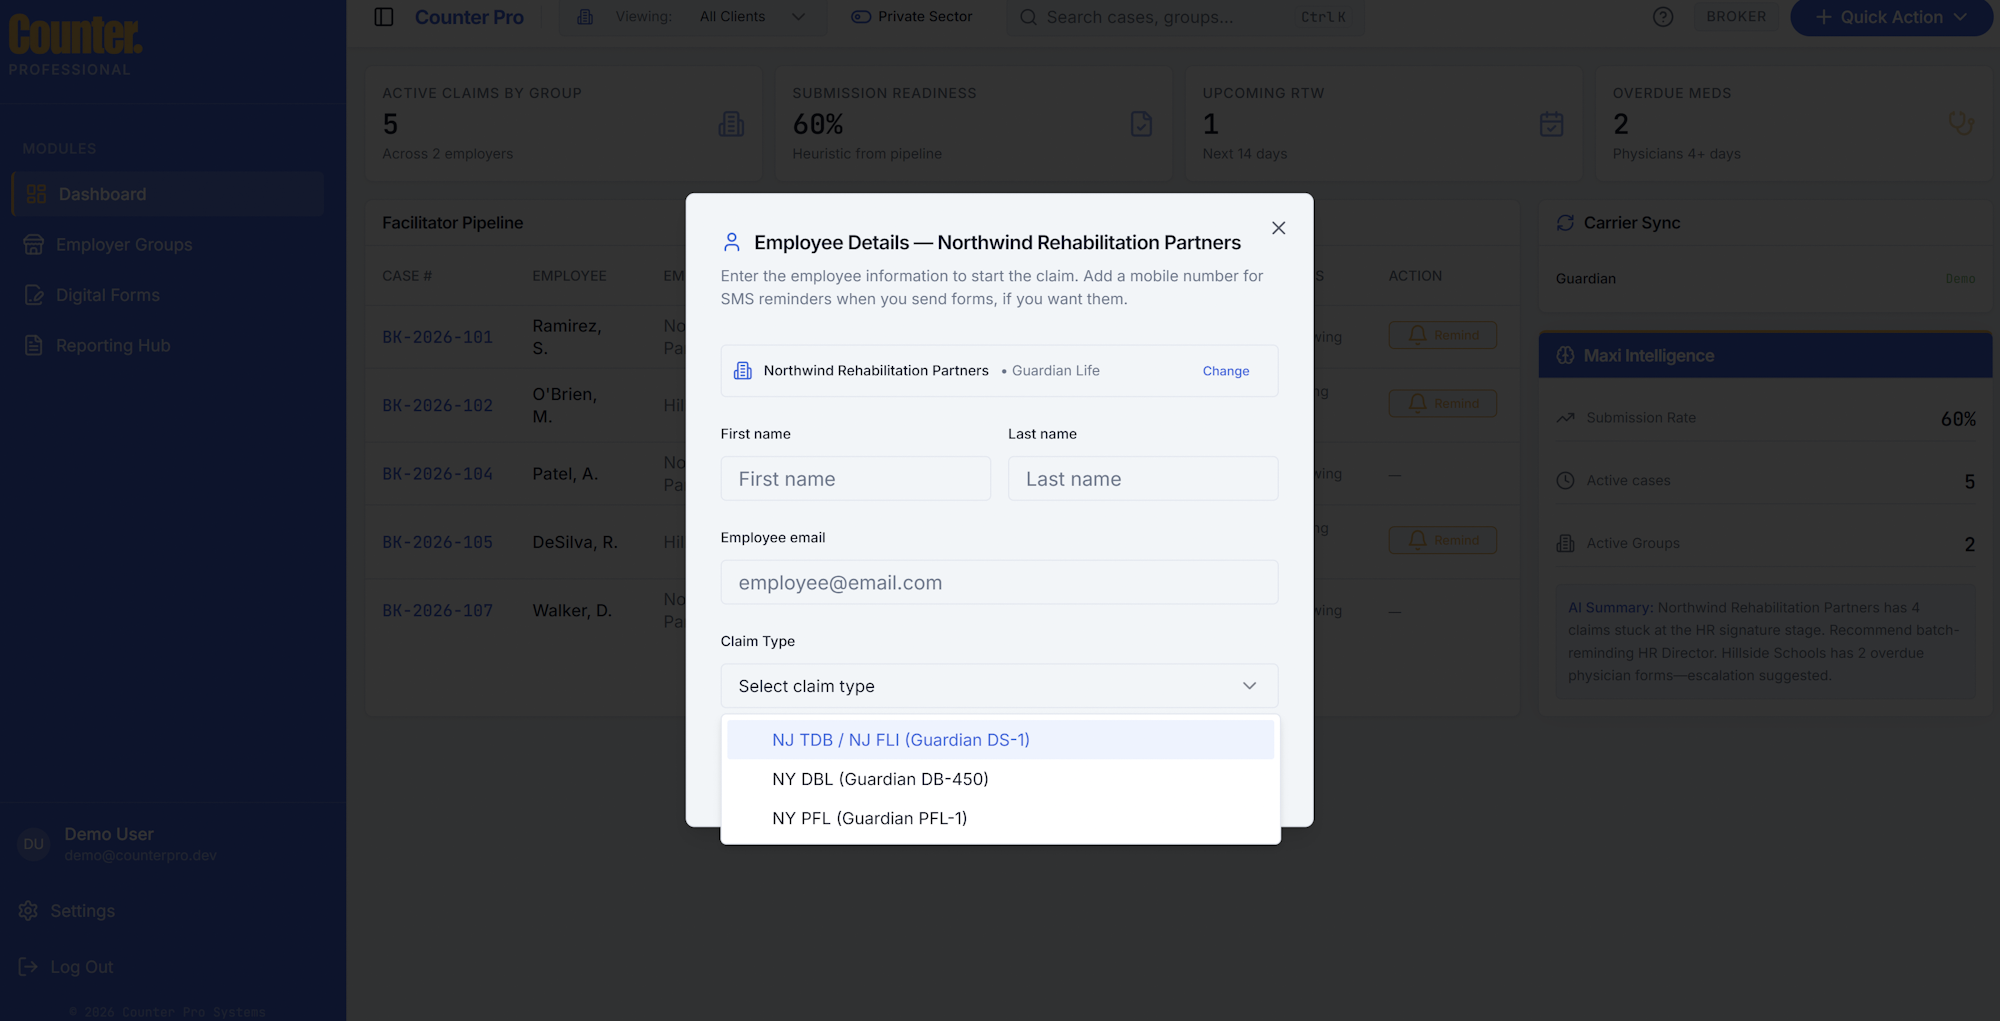Close the Employee Details dialog
This screenshot has height=1021, width=2000.
coord(1278,228)
